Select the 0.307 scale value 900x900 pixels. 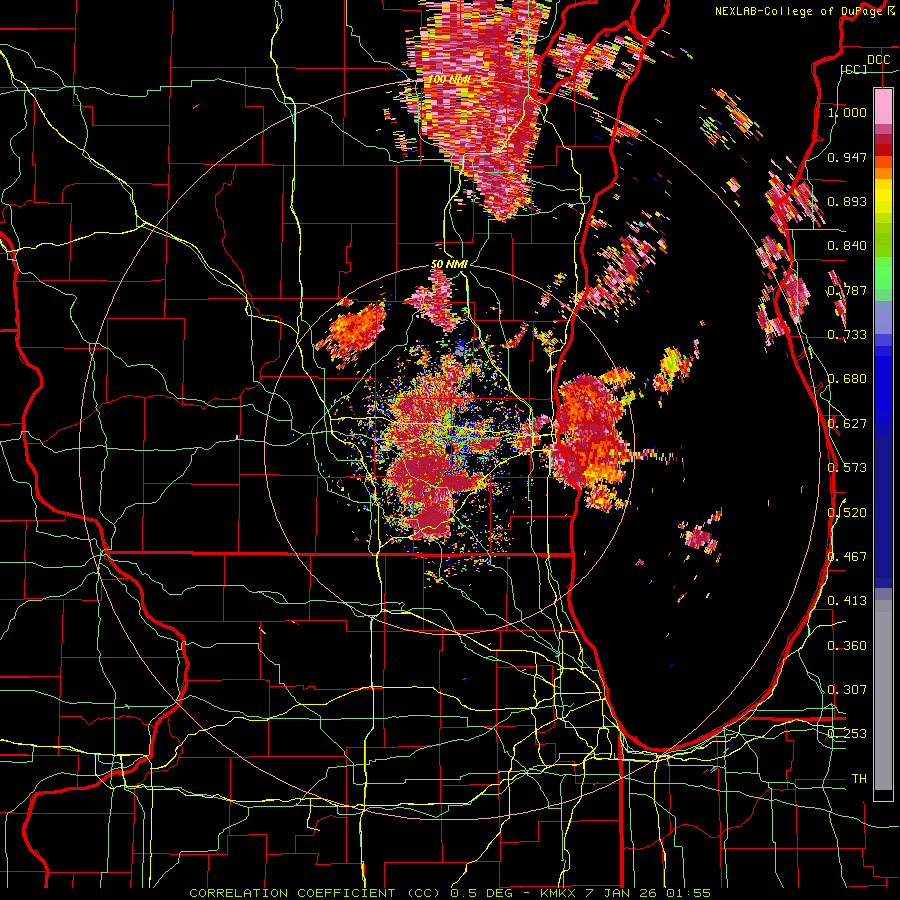tap(847, 690)
